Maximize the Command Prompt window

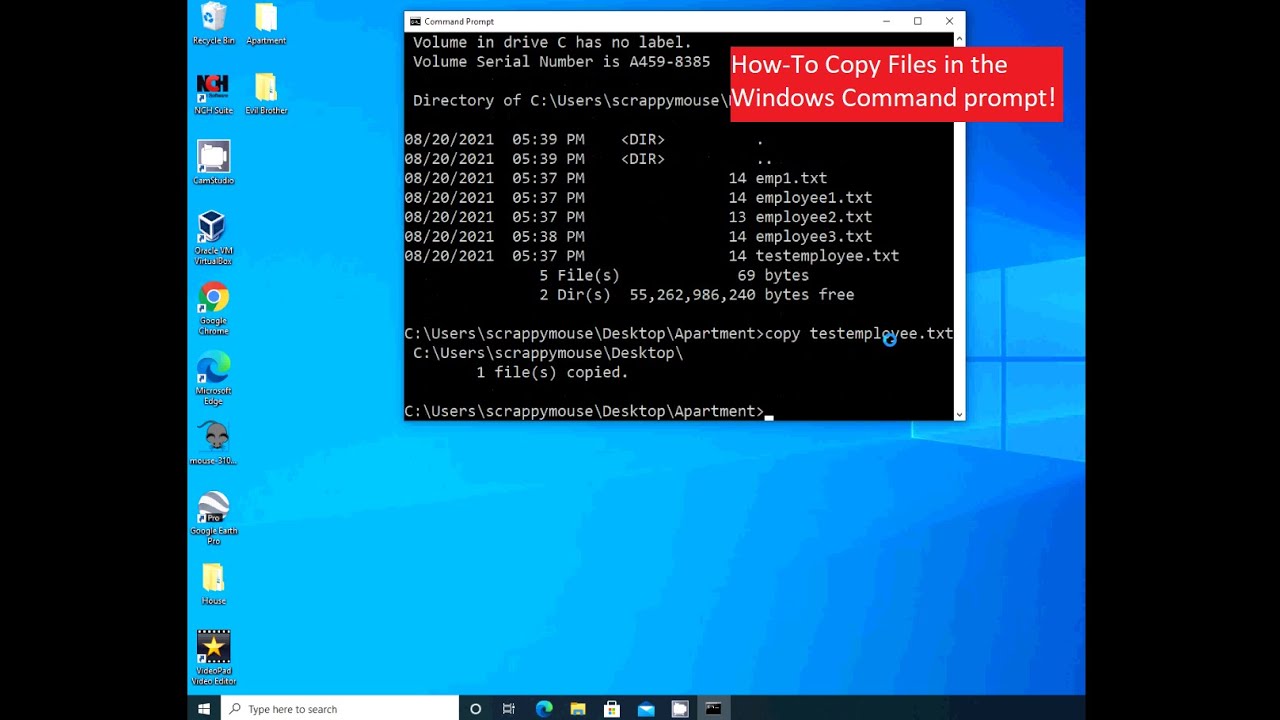pyautogui.click(x=917, y=21)
